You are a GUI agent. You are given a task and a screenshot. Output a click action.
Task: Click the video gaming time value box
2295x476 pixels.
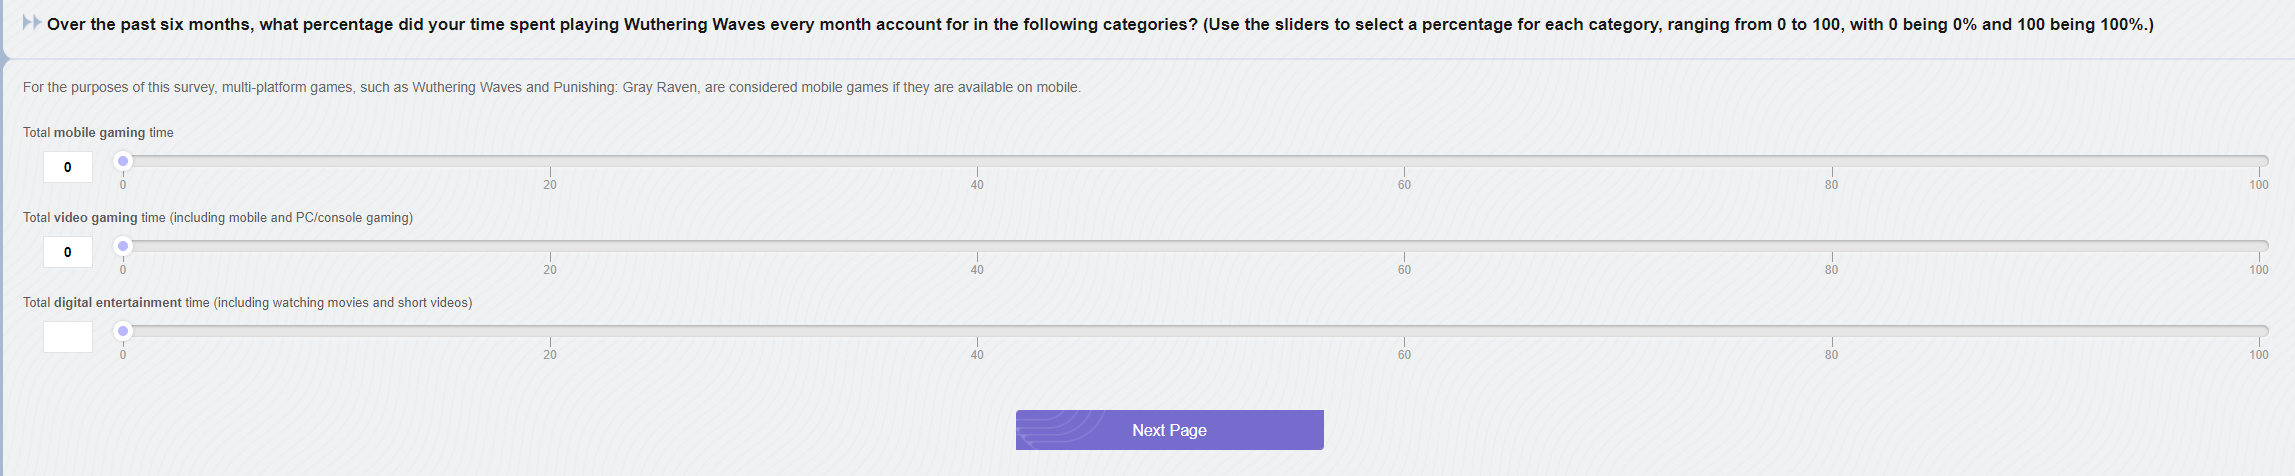point(68,252)
